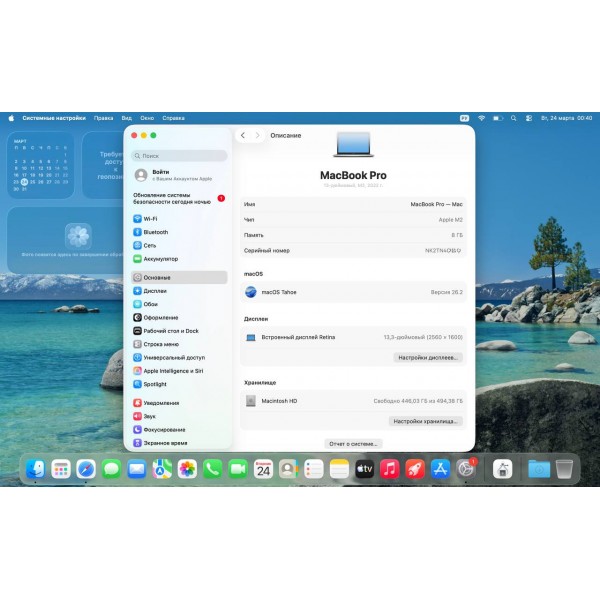Click the Настройки хранилища button
Image resolution: width=600 pixels, height=600 pixels.
coord(425,421)
